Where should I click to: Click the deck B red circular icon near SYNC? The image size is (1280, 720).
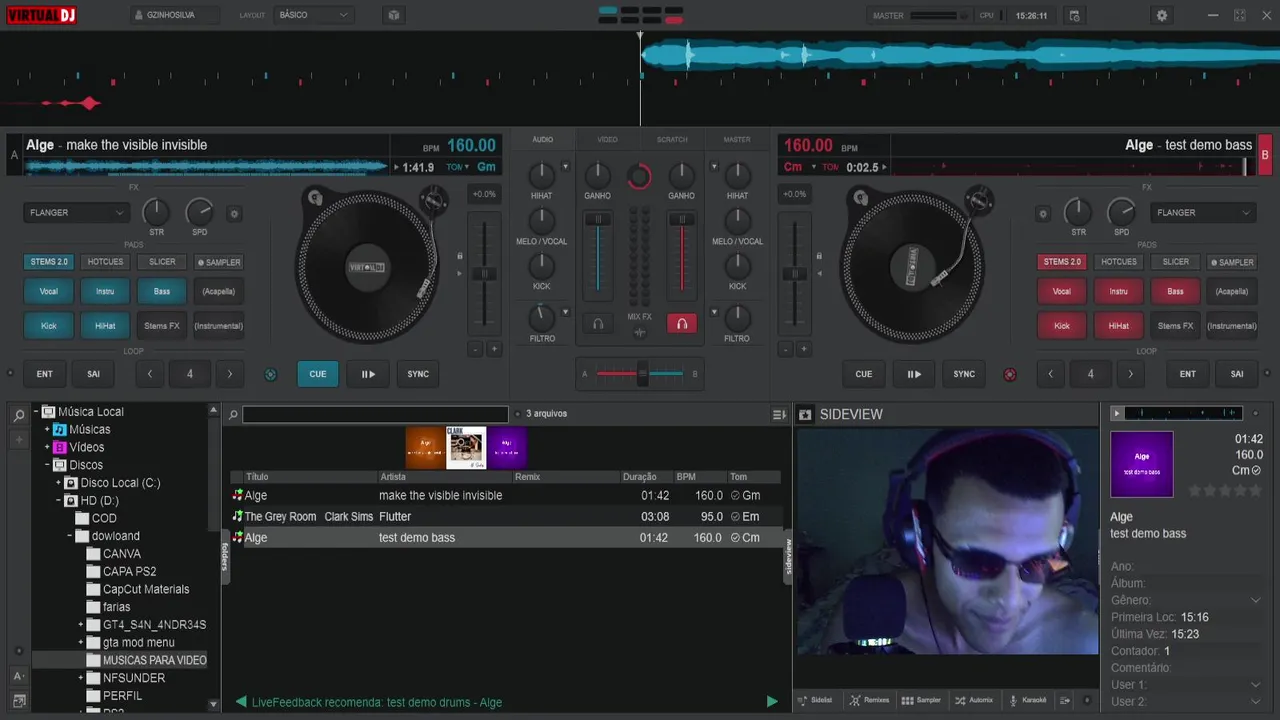click(1010, 375)
